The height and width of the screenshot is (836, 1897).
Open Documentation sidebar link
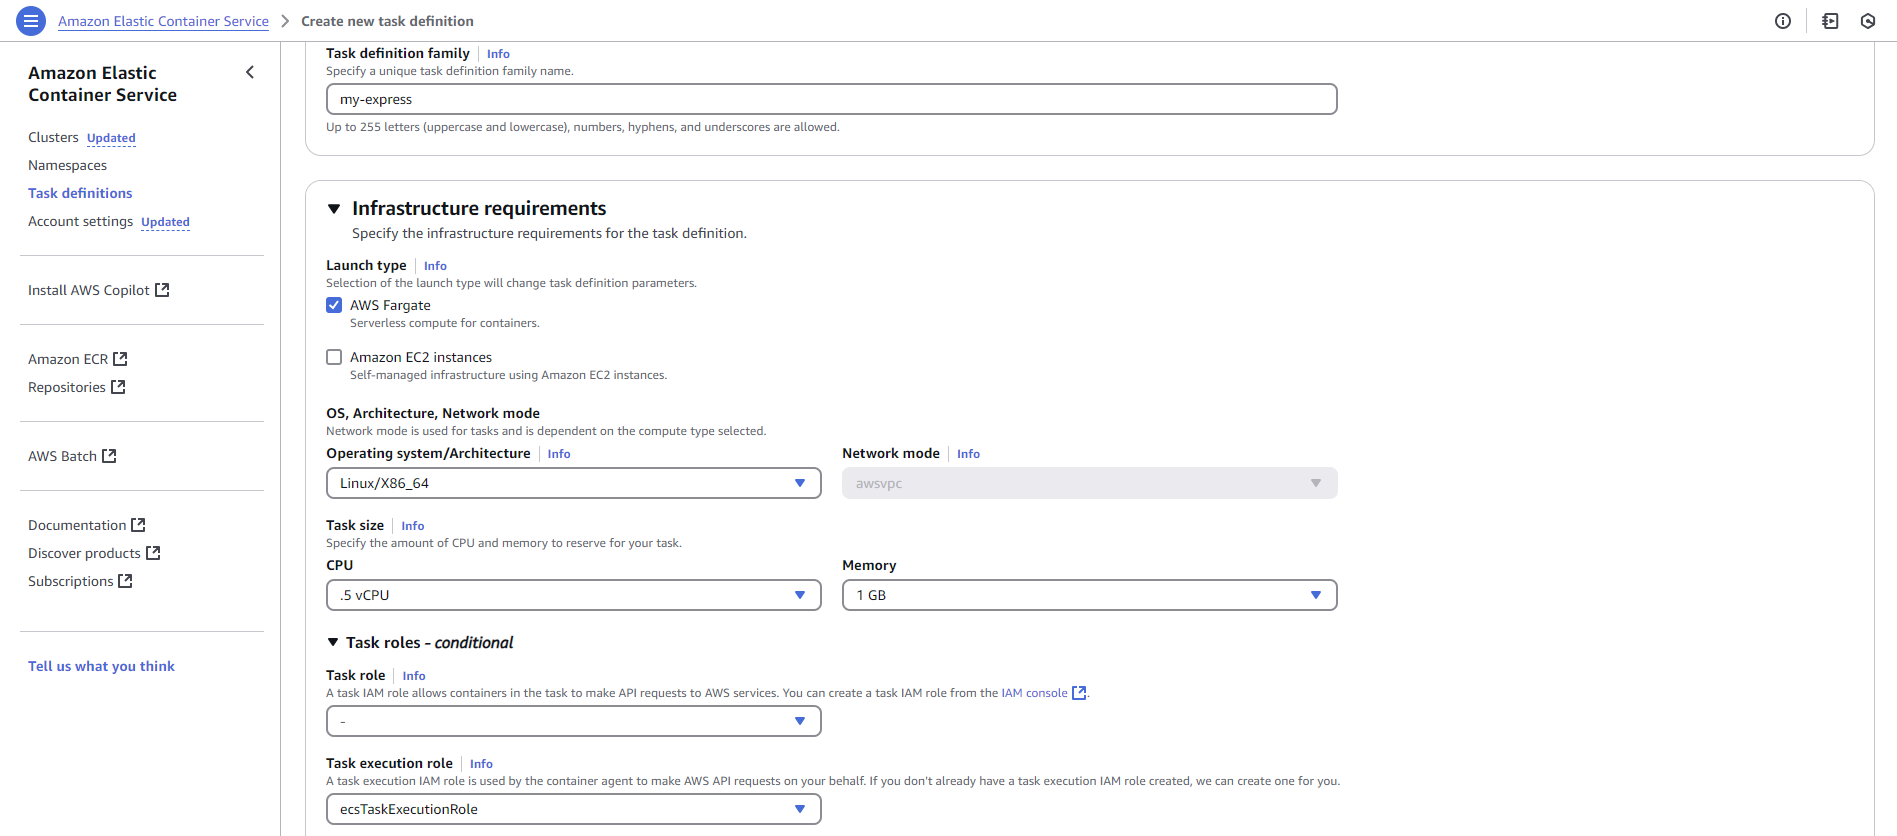(x=77, y=525)
